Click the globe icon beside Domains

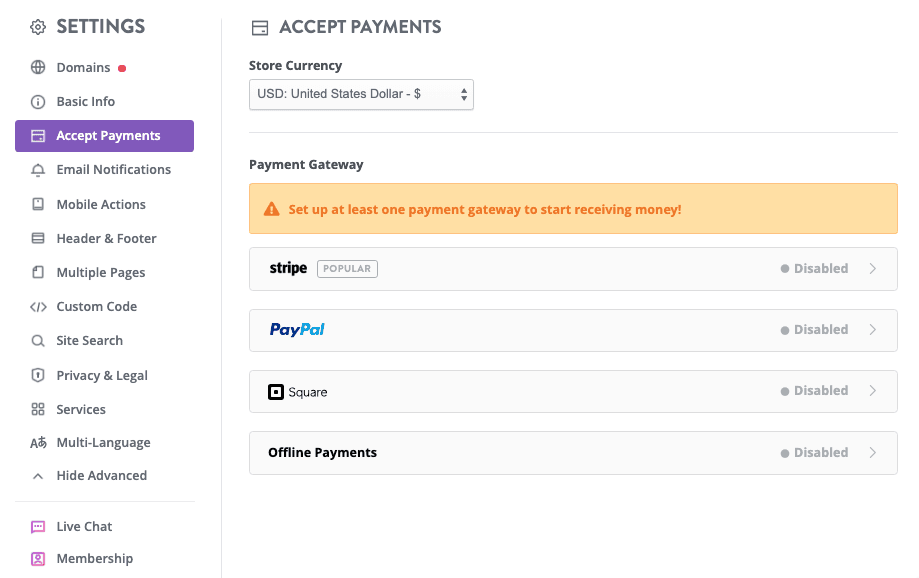38,68
